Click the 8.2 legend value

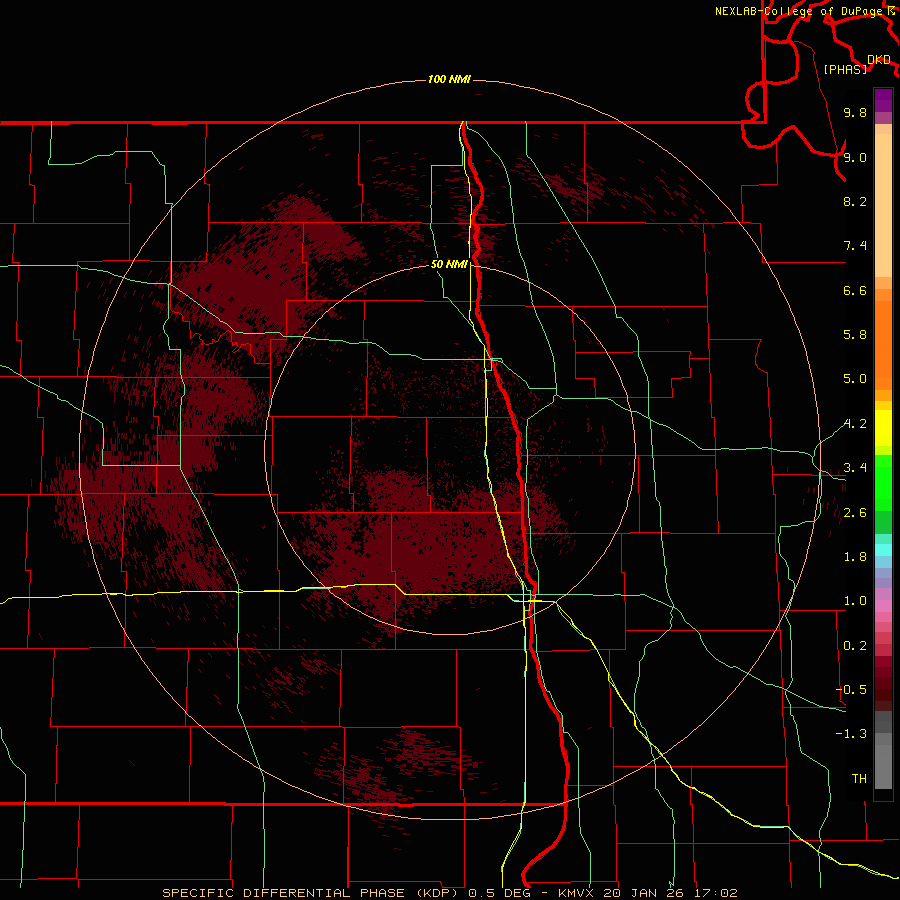click(855, 201)
